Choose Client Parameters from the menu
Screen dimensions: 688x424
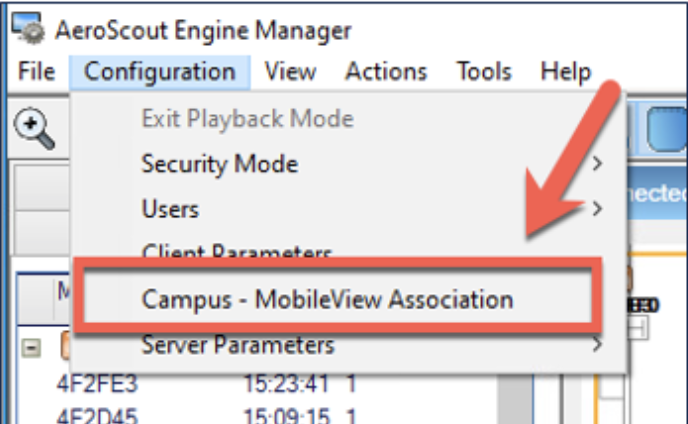(236, 251)
